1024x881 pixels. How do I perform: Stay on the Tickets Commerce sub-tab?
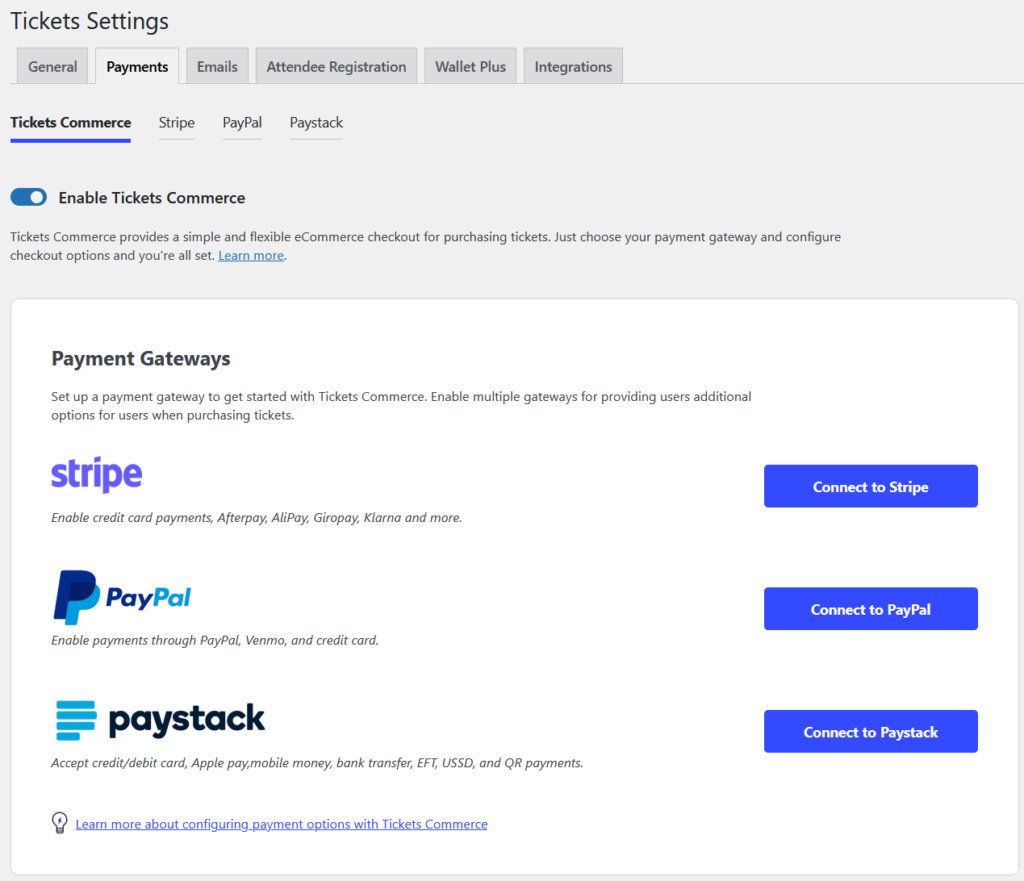(70, 122)
